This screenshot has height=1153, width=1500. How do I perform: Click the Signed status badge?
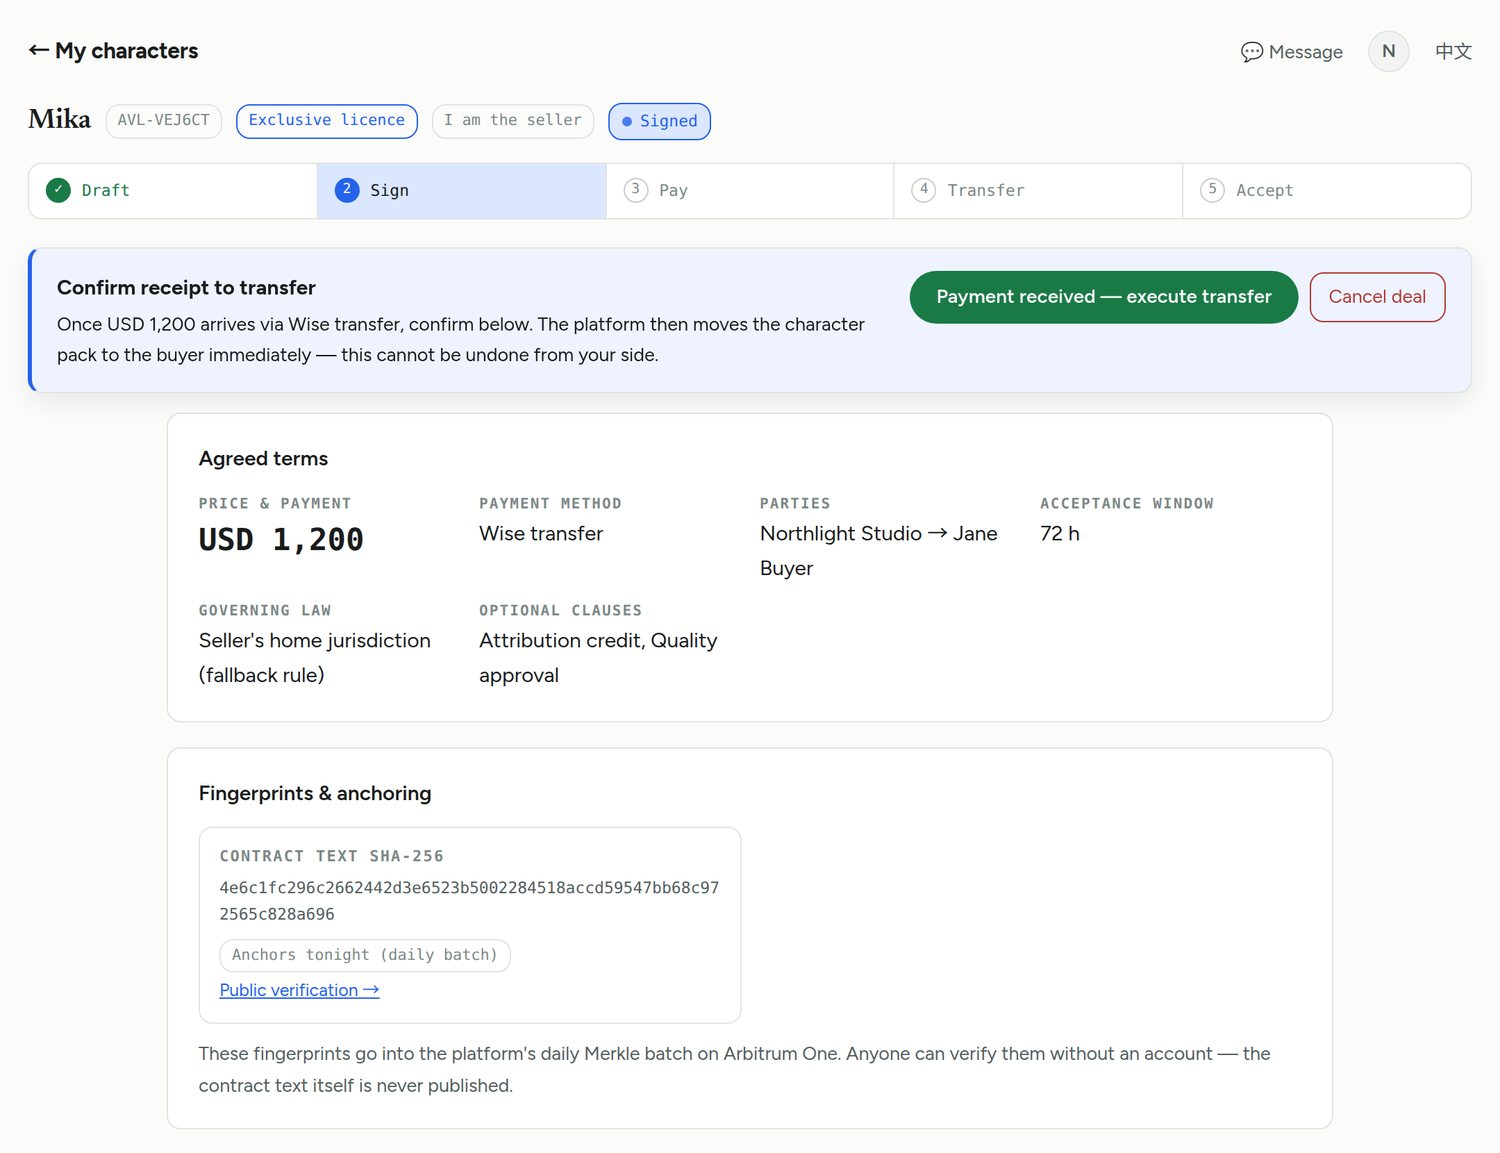[x=660, y=121]
